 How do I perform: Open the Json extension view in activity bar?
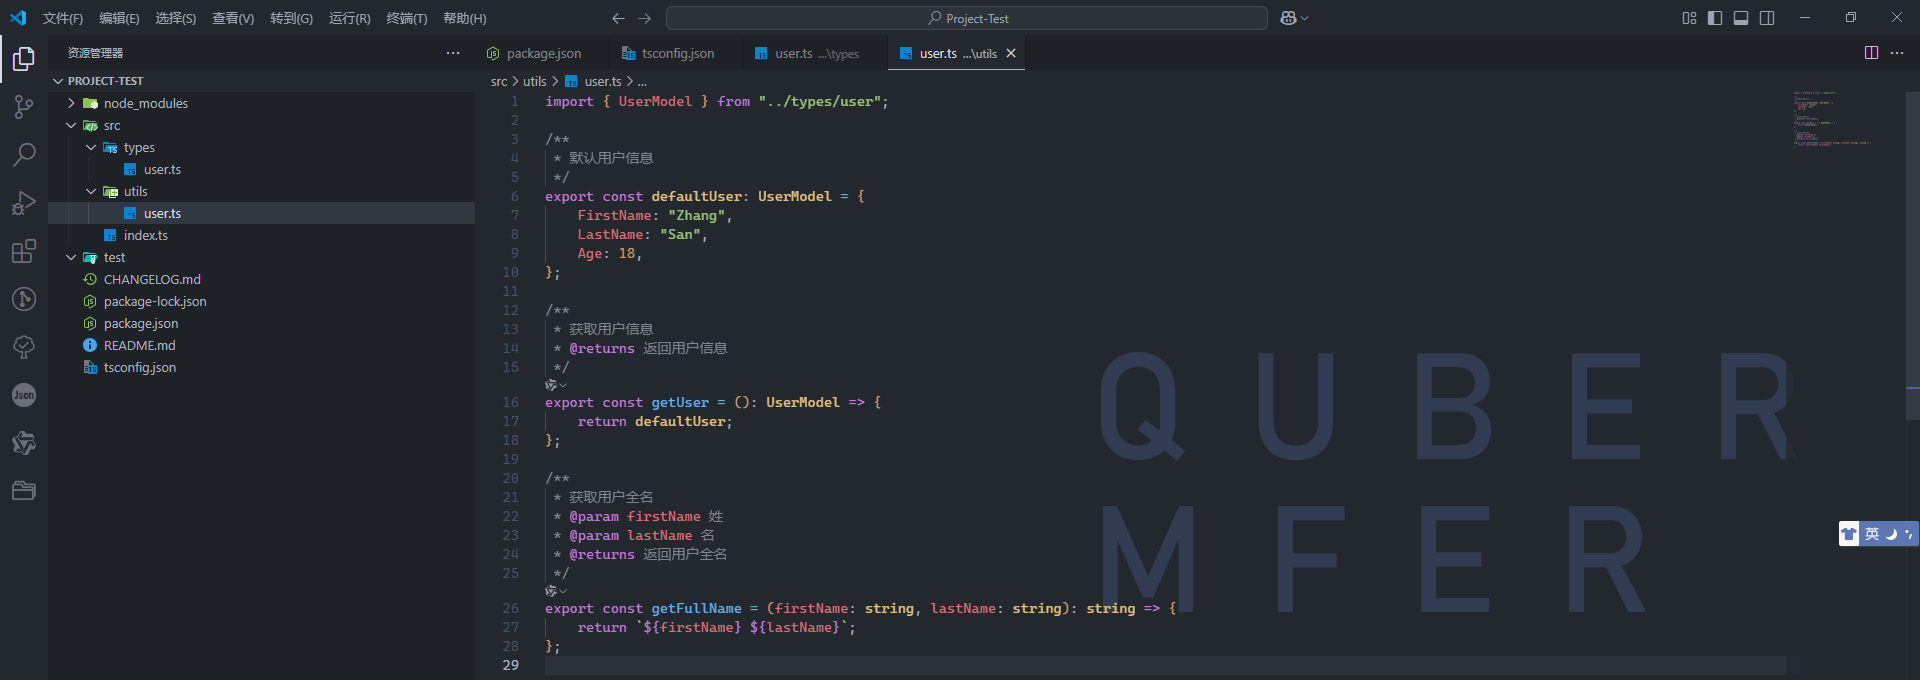pyautogui.click(x=24, y=395)
